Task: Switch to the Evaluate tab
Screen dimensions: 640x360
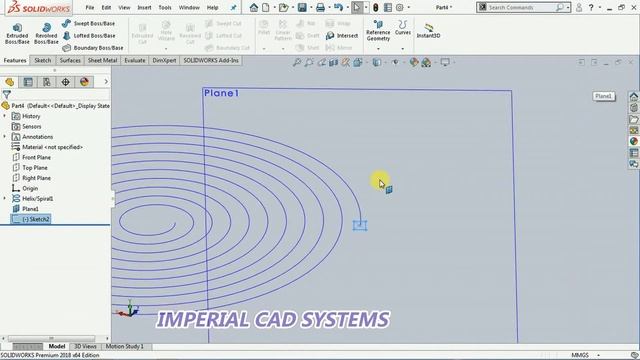Action: (135, 60)
